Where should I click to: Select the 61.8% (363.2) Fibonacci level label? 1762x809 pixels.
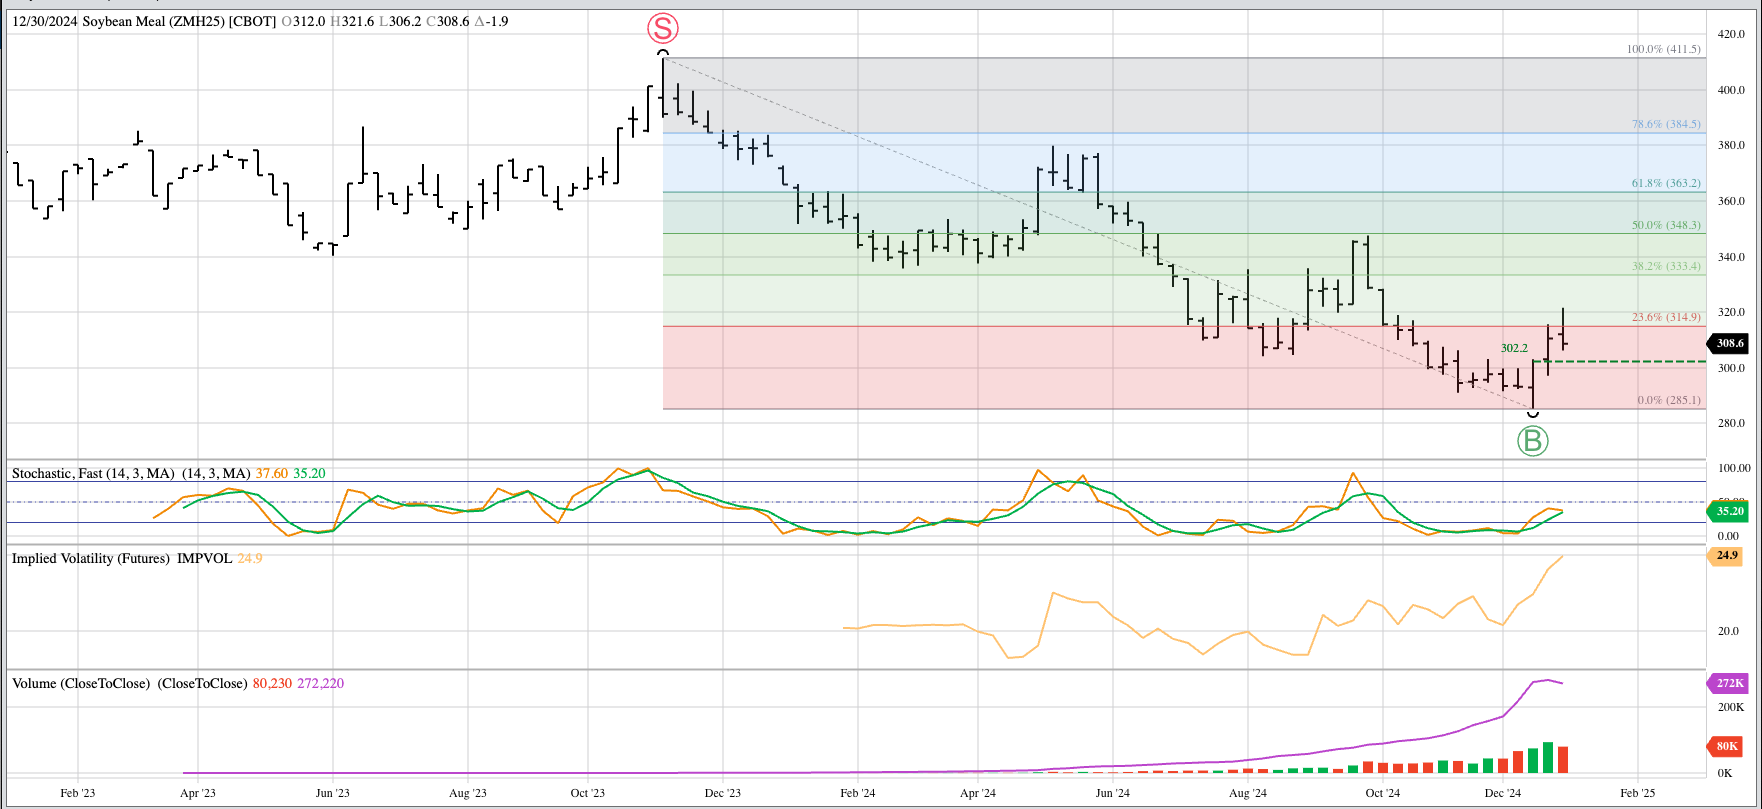coord(1665,183)
